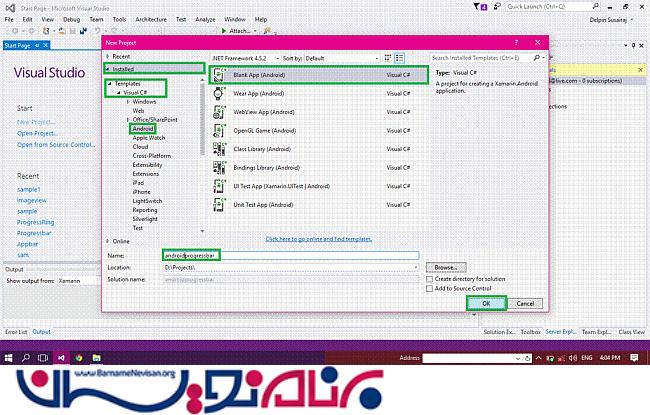Open the Sort by Default dropdown
The width and height of the screenshot is (650, 415).
(342, 58)
